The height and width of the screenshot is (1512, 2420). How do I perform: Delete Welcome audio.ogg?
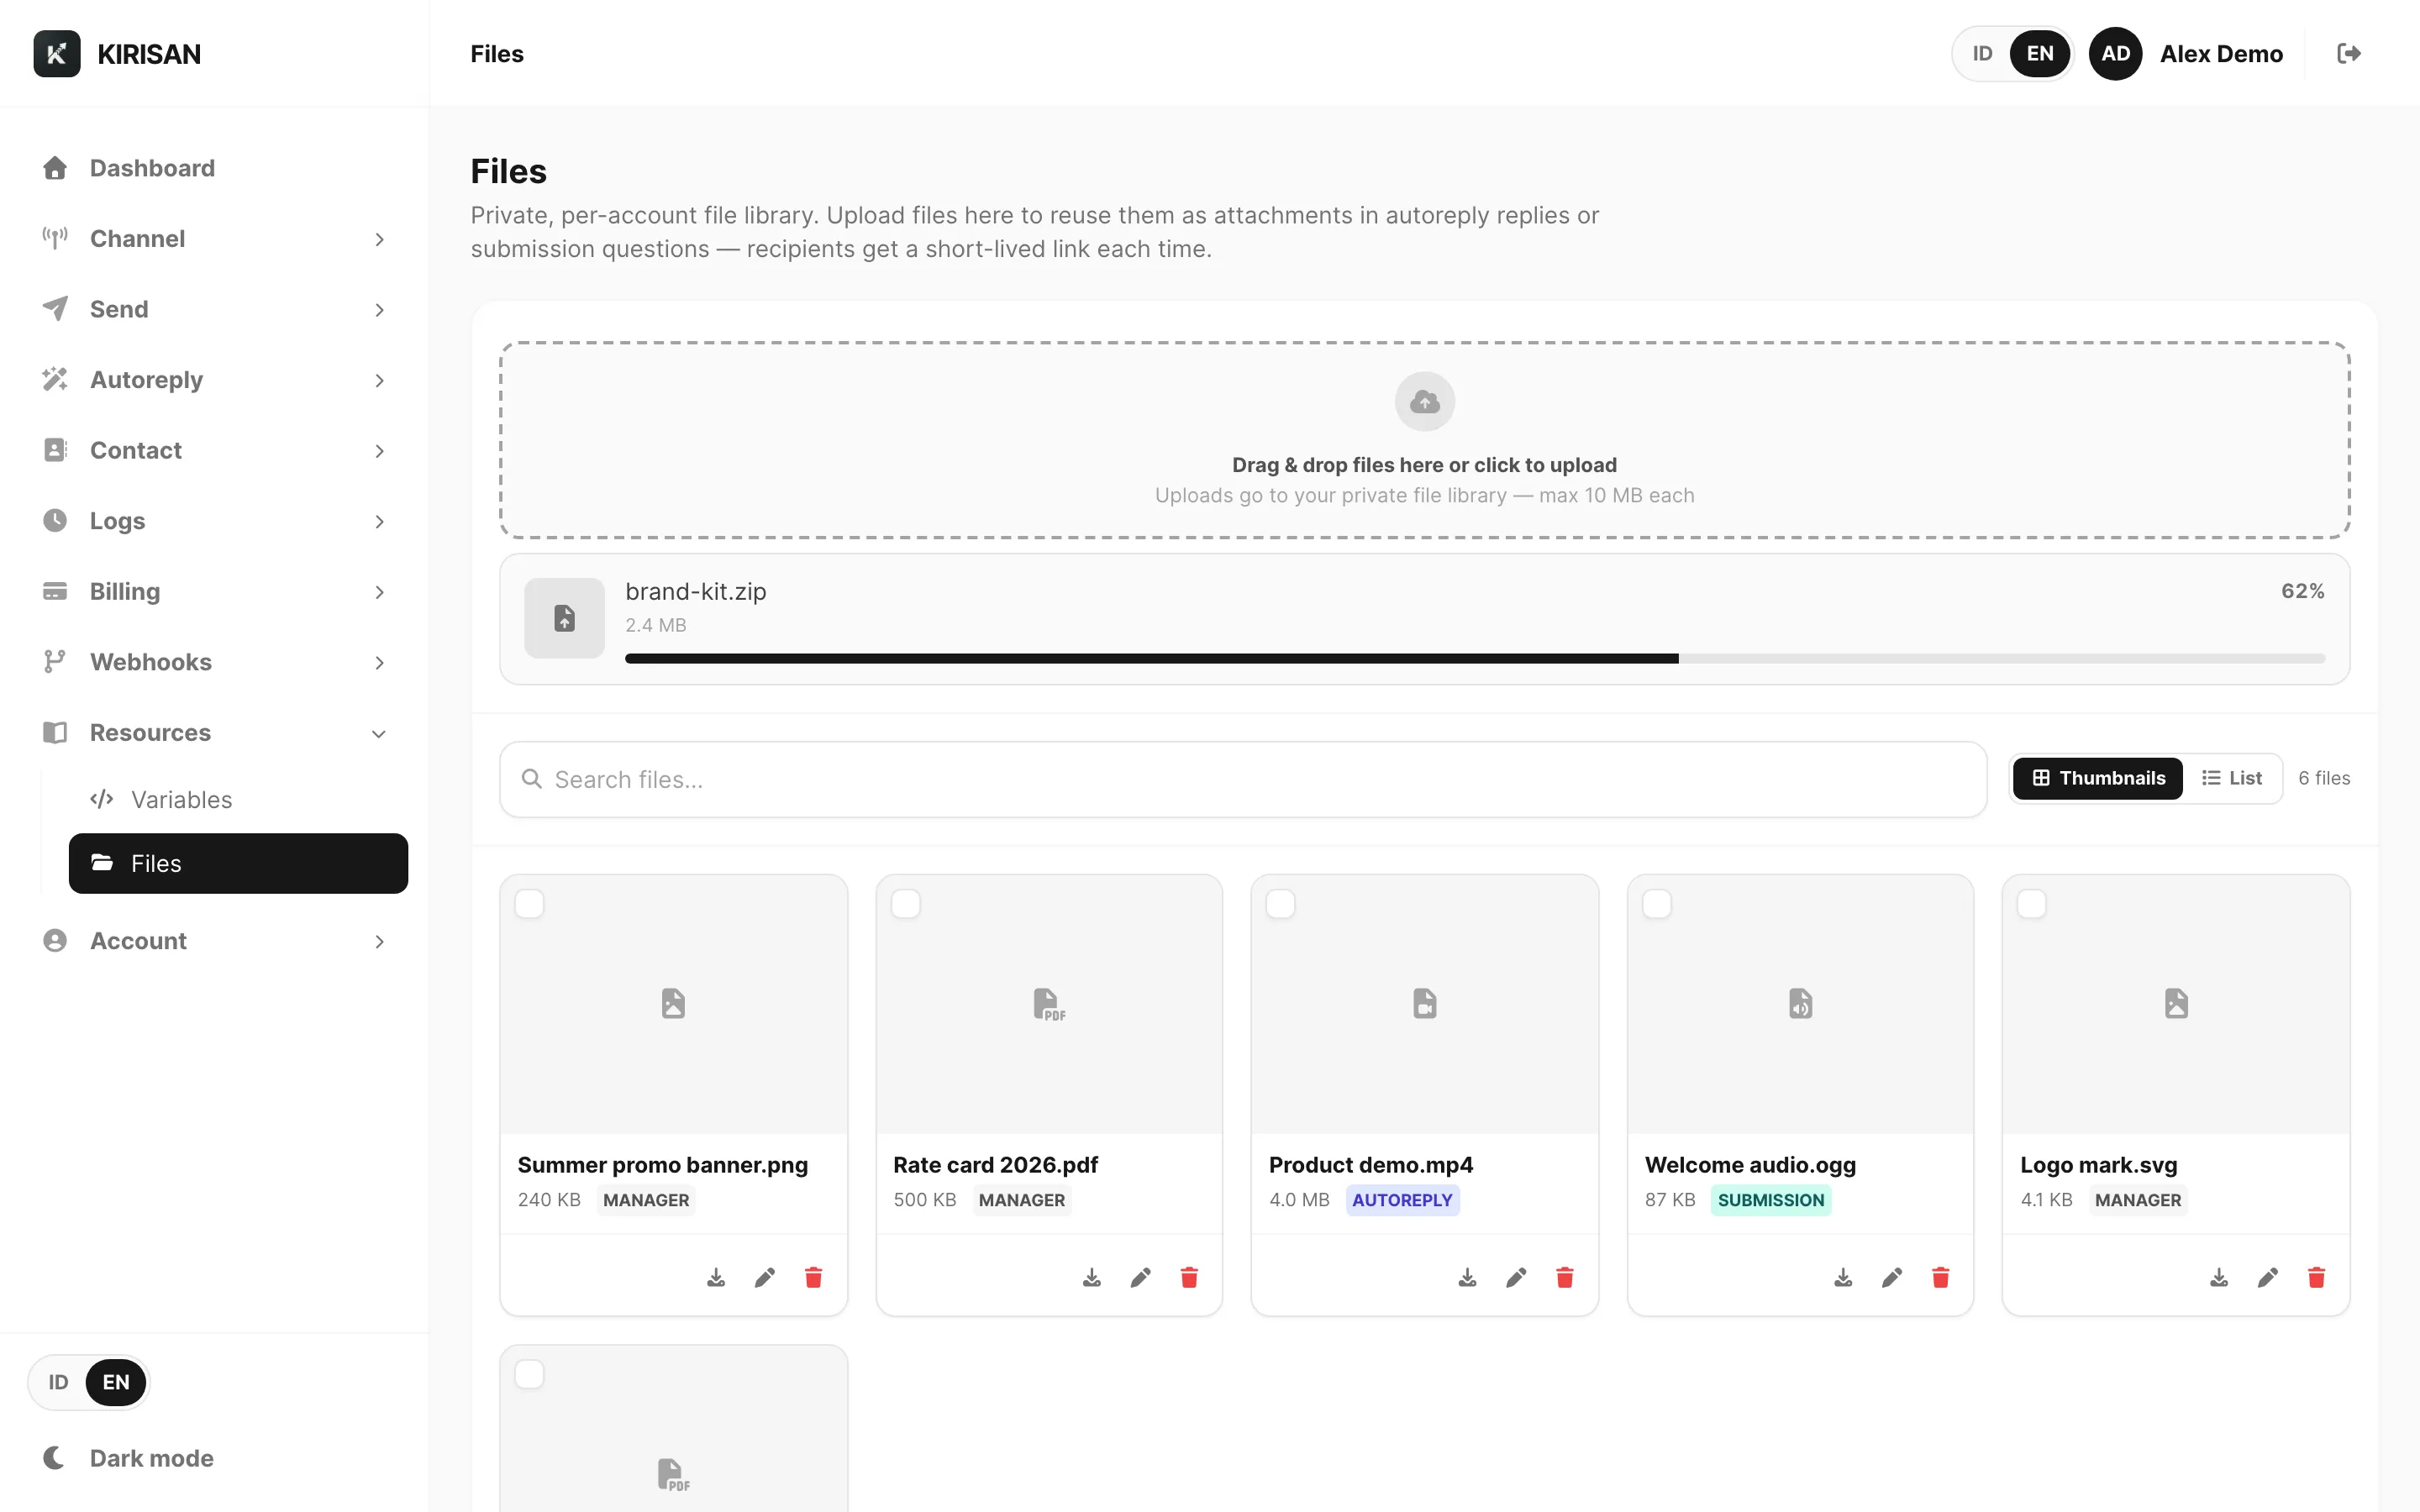(x=1941, y=1277)
